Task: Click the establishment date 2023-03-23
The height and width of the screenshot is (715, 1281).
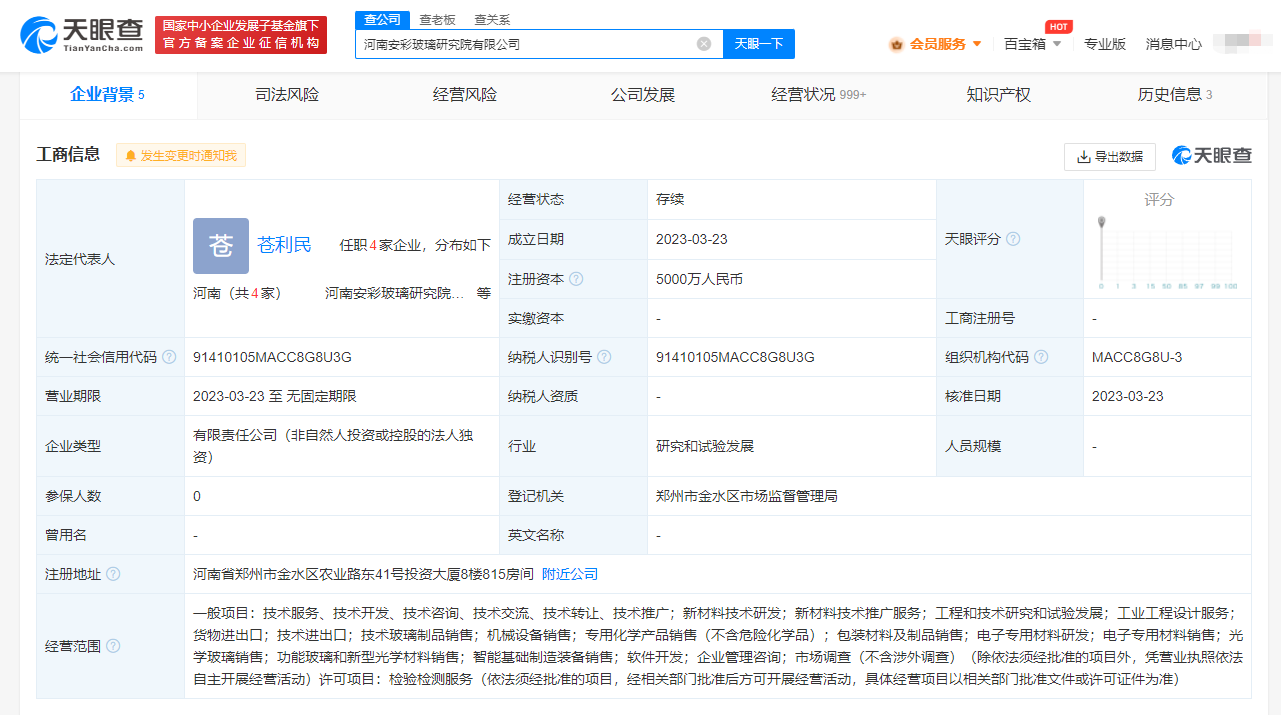Action: click(x=692, y=239)
